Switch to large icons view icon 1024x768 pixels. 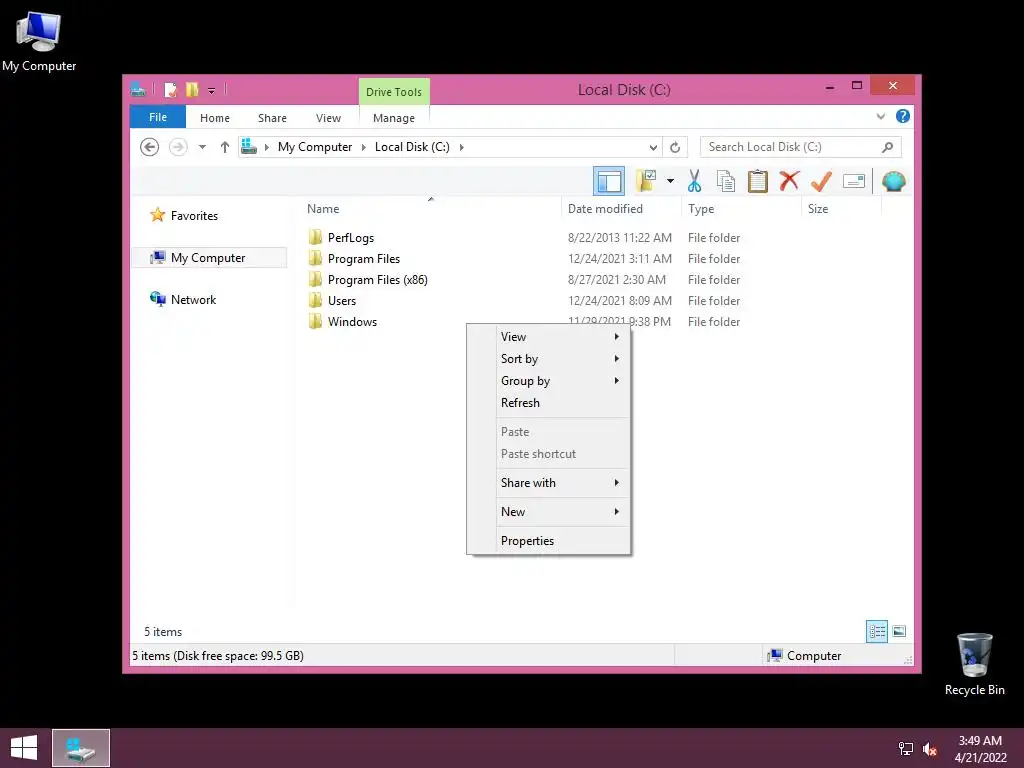pyautogui.click(x=899, y=632)
